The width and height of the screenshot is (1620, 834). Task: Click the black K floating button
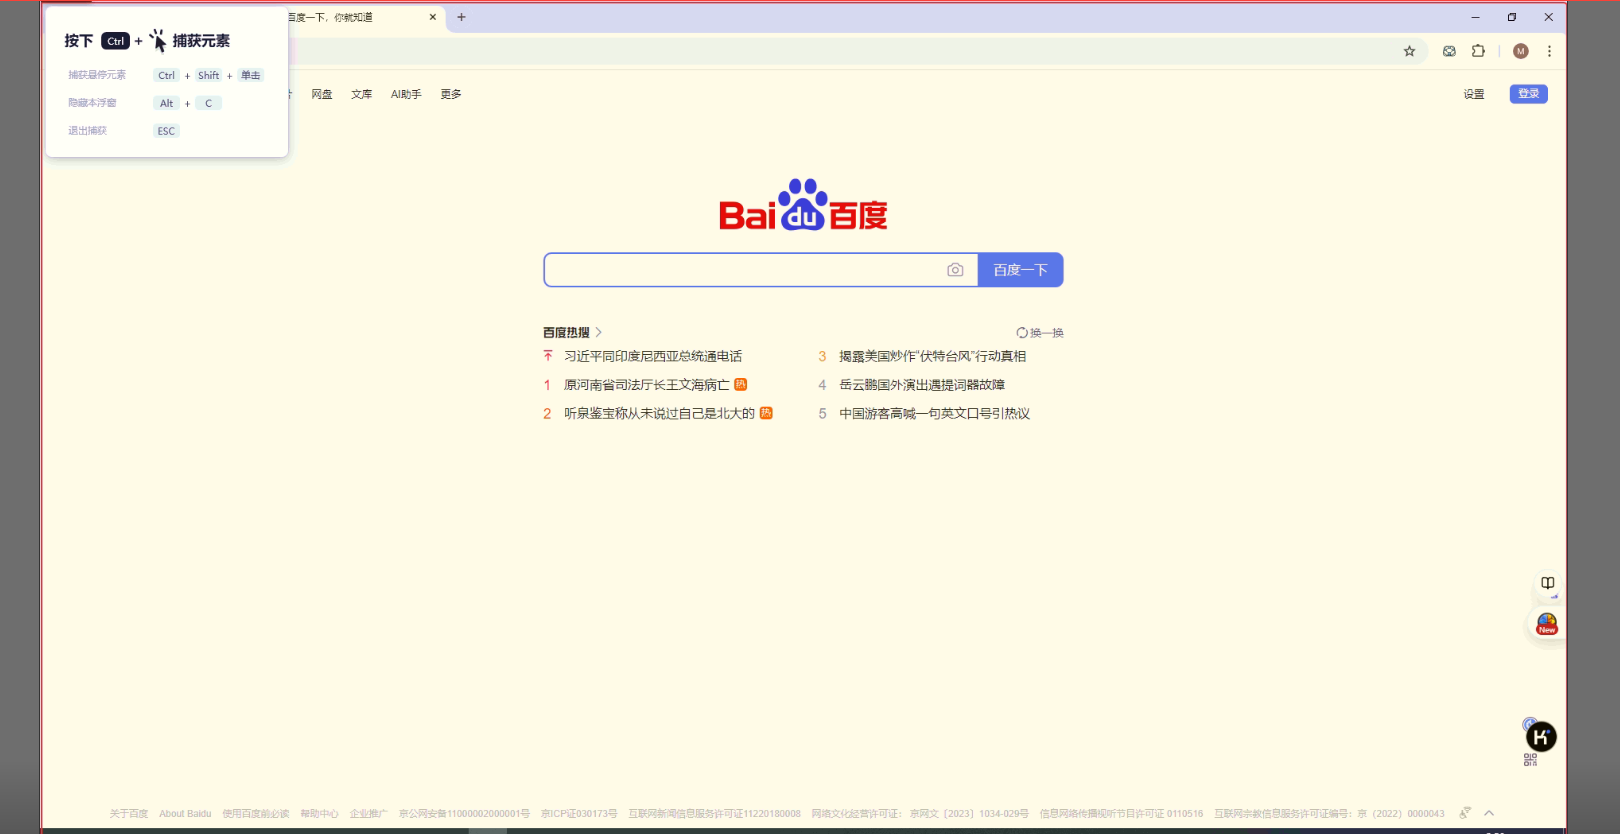[x=1541, y=737]
